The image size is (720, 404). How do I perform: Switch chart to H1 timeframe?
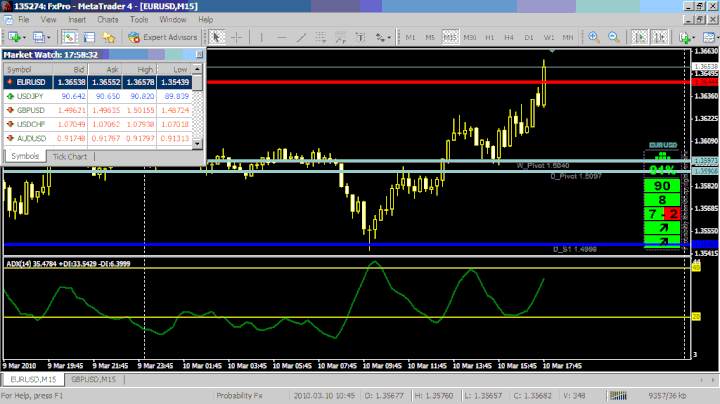(x=489, y=37)
